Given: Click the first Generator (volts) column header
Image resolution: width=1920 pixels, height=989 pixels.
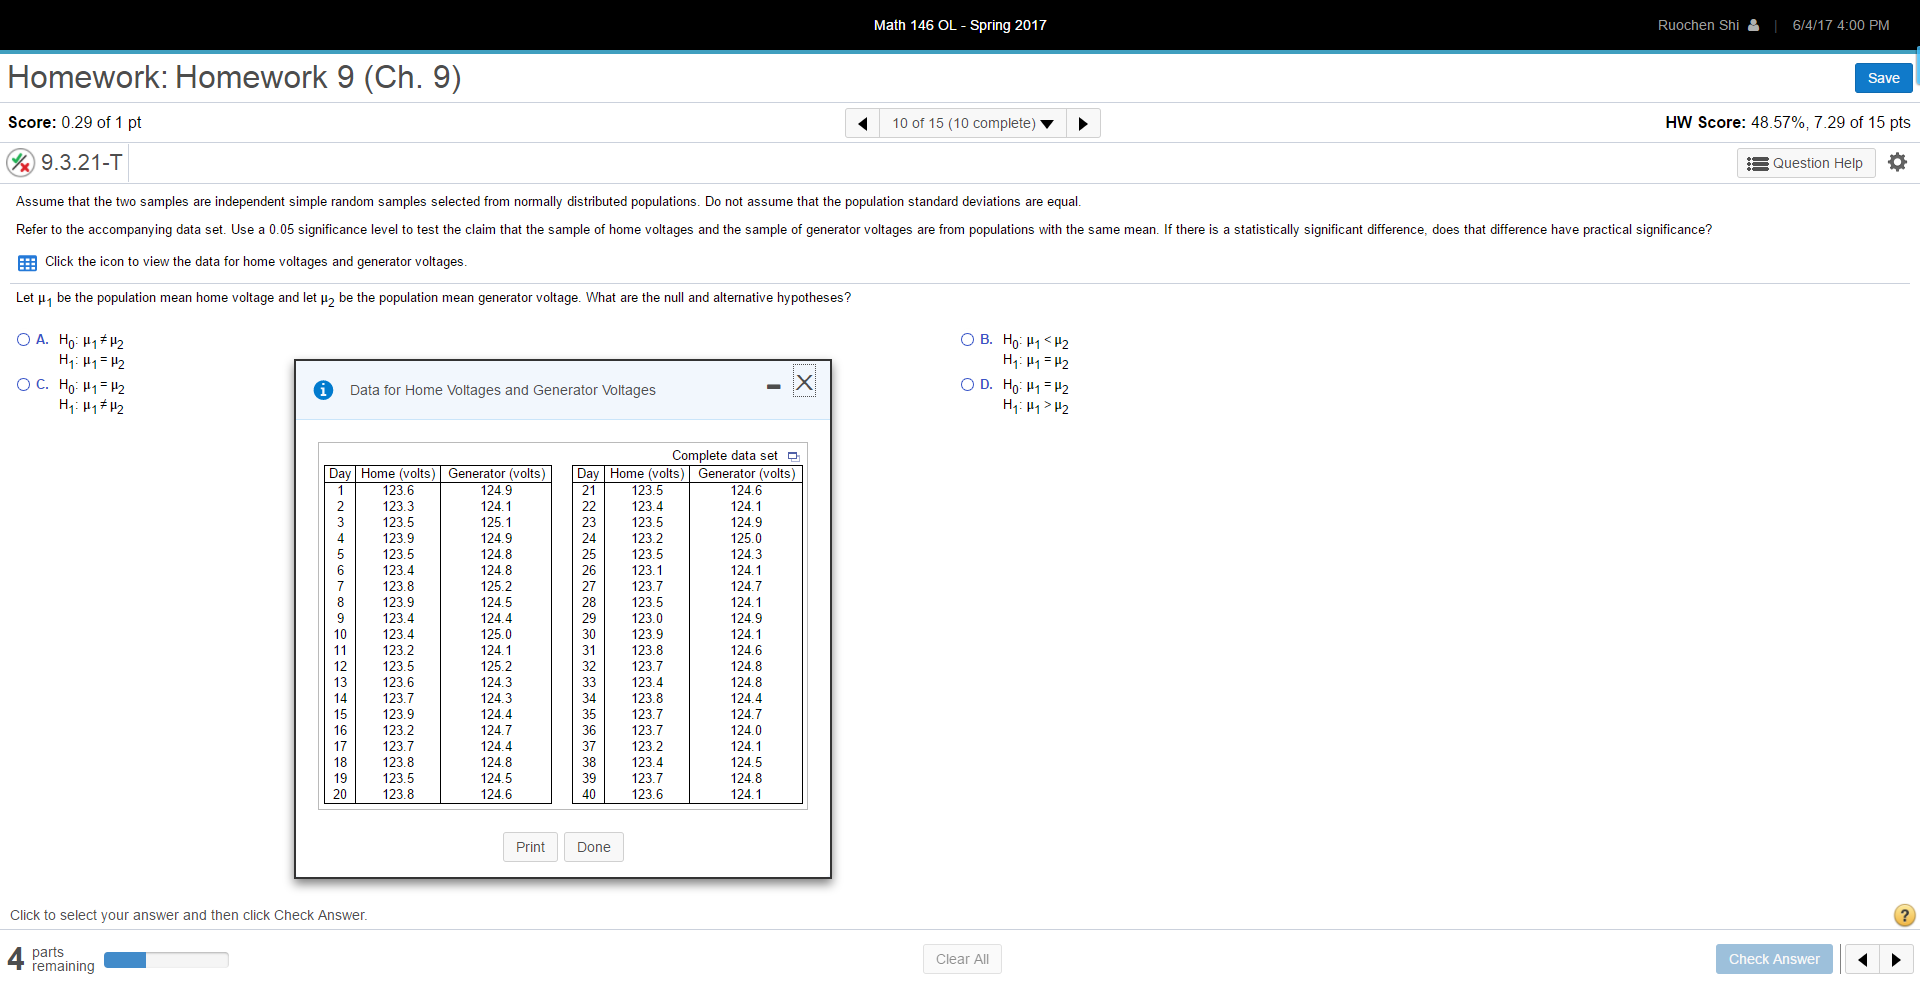Looking at the screenshot, I should click(x=497, y=474).
